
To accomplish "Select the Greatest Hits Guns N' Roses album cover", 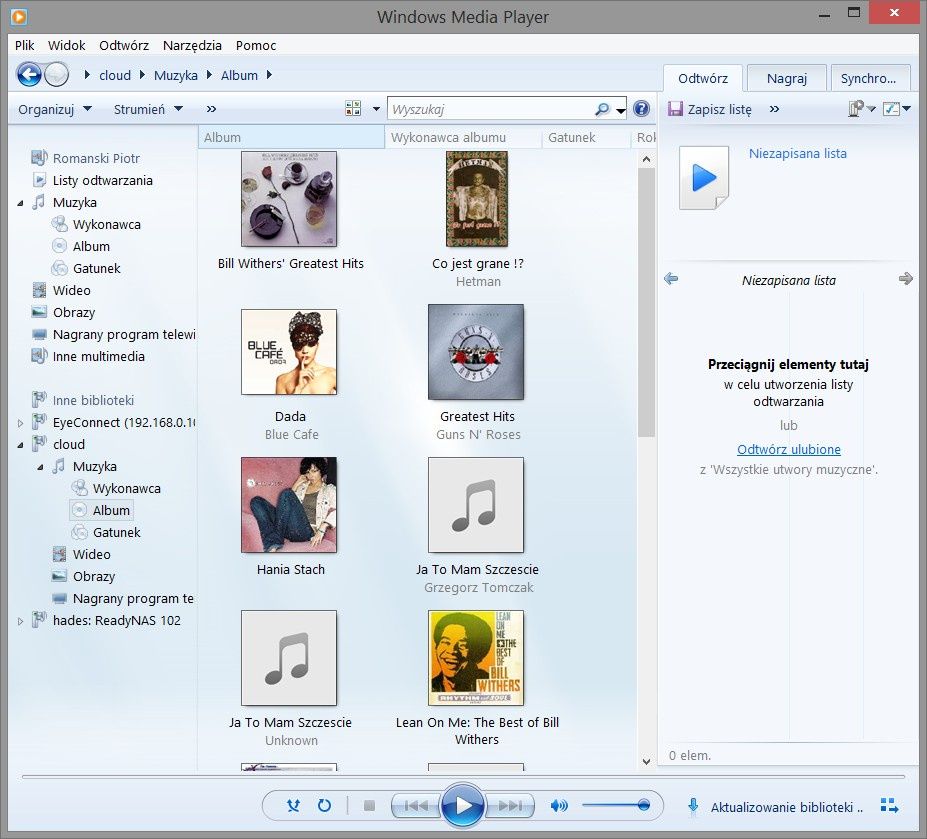I will coord(476,352).
